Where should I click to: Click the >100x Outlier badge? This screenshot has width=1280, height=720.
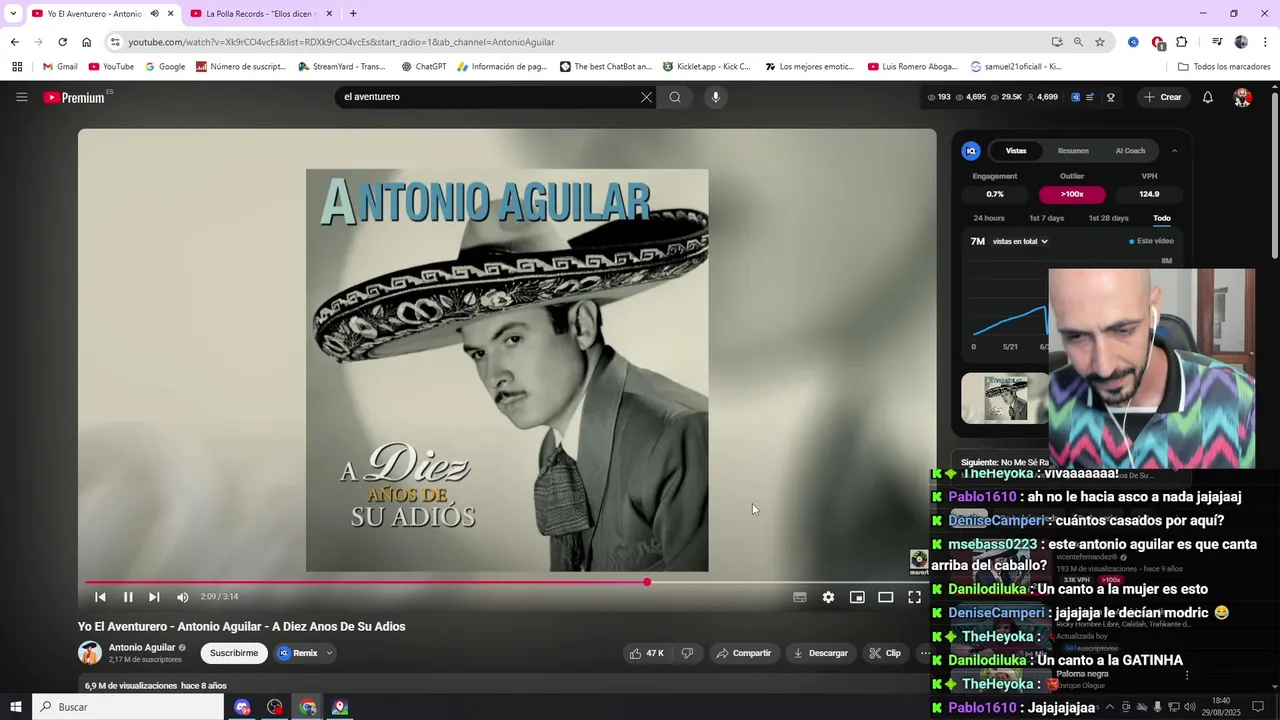[x=1072, y=194]
